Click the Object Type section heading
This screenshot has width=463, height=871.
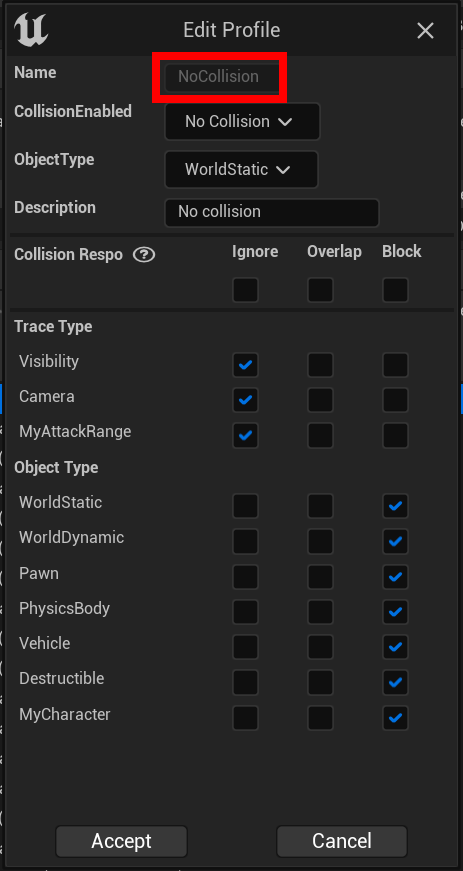(x=56, y=468)
